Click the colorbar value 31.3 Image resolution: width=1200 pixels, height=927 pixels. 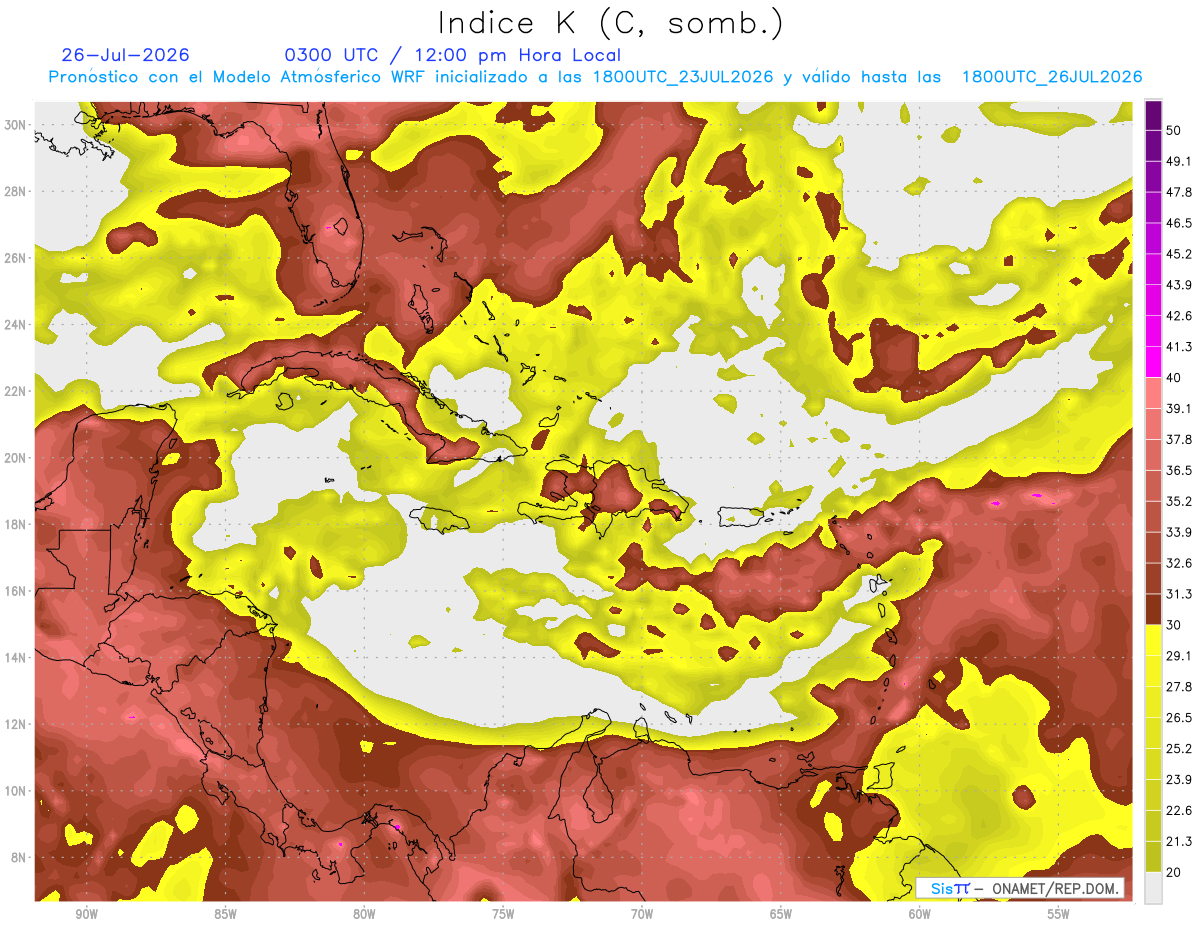1179,594
